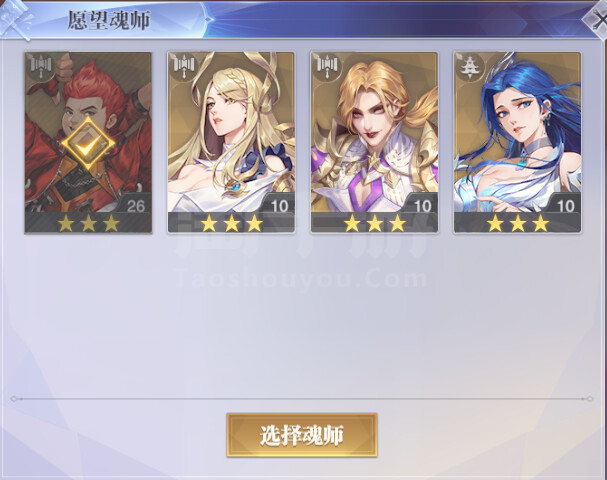
Task: Click the level 10 badge on blonde woman card
Action: coord(279,206)
